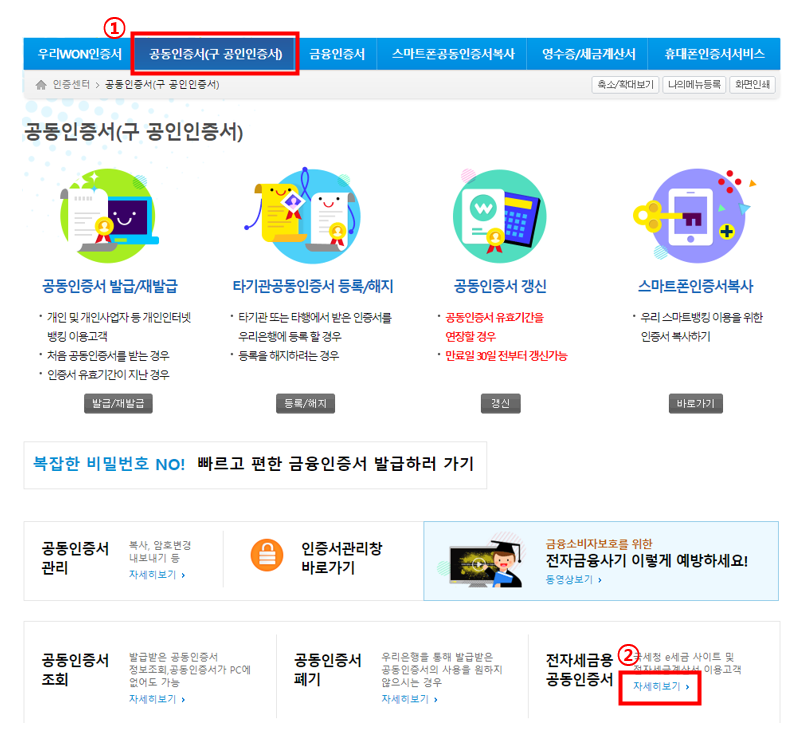
Task: Click the orange lock icon
Action: (267, 555)
